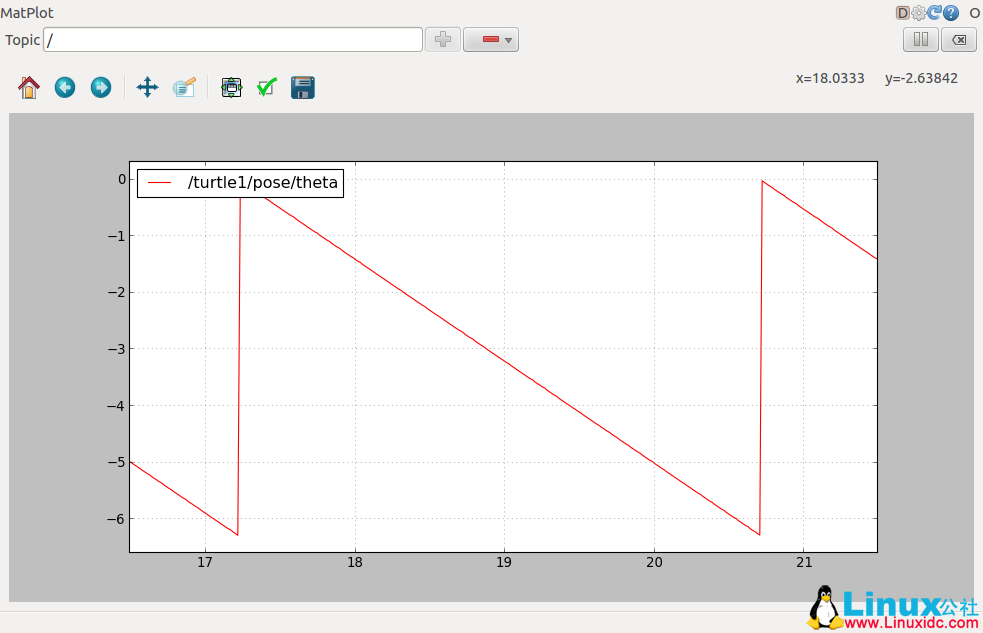983x633 pixels.
Task: Open the gear configuration icon in title bar
Action: [x=918, y=13]
